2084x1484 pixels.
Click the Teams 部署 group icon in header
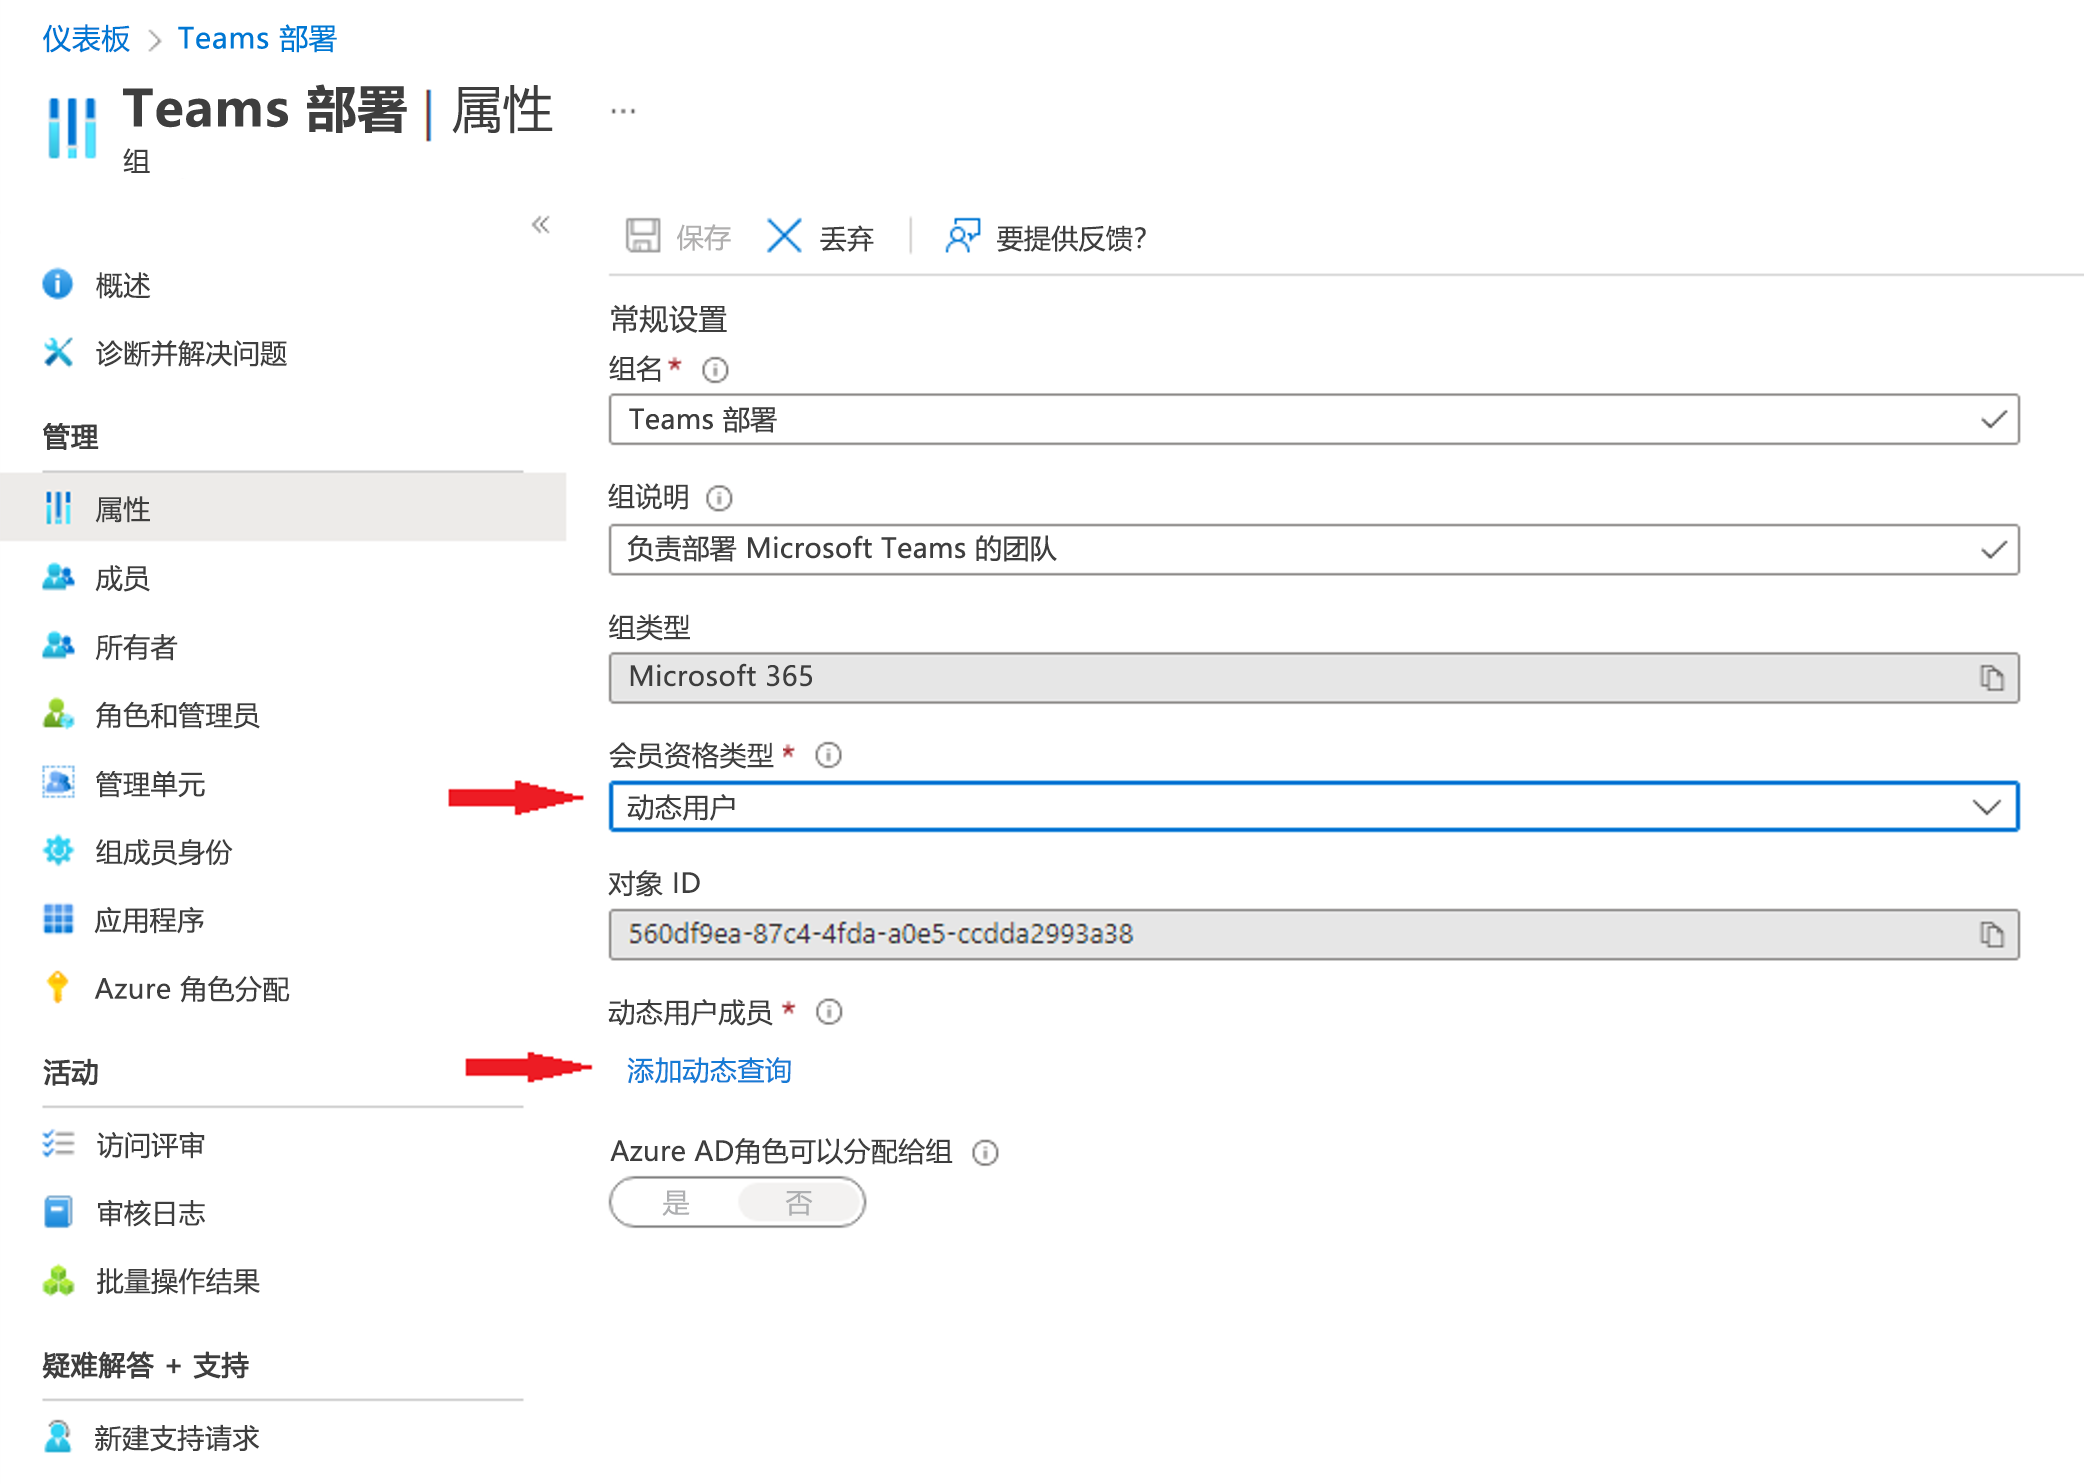pyautogui.click(x=72, y=128)
